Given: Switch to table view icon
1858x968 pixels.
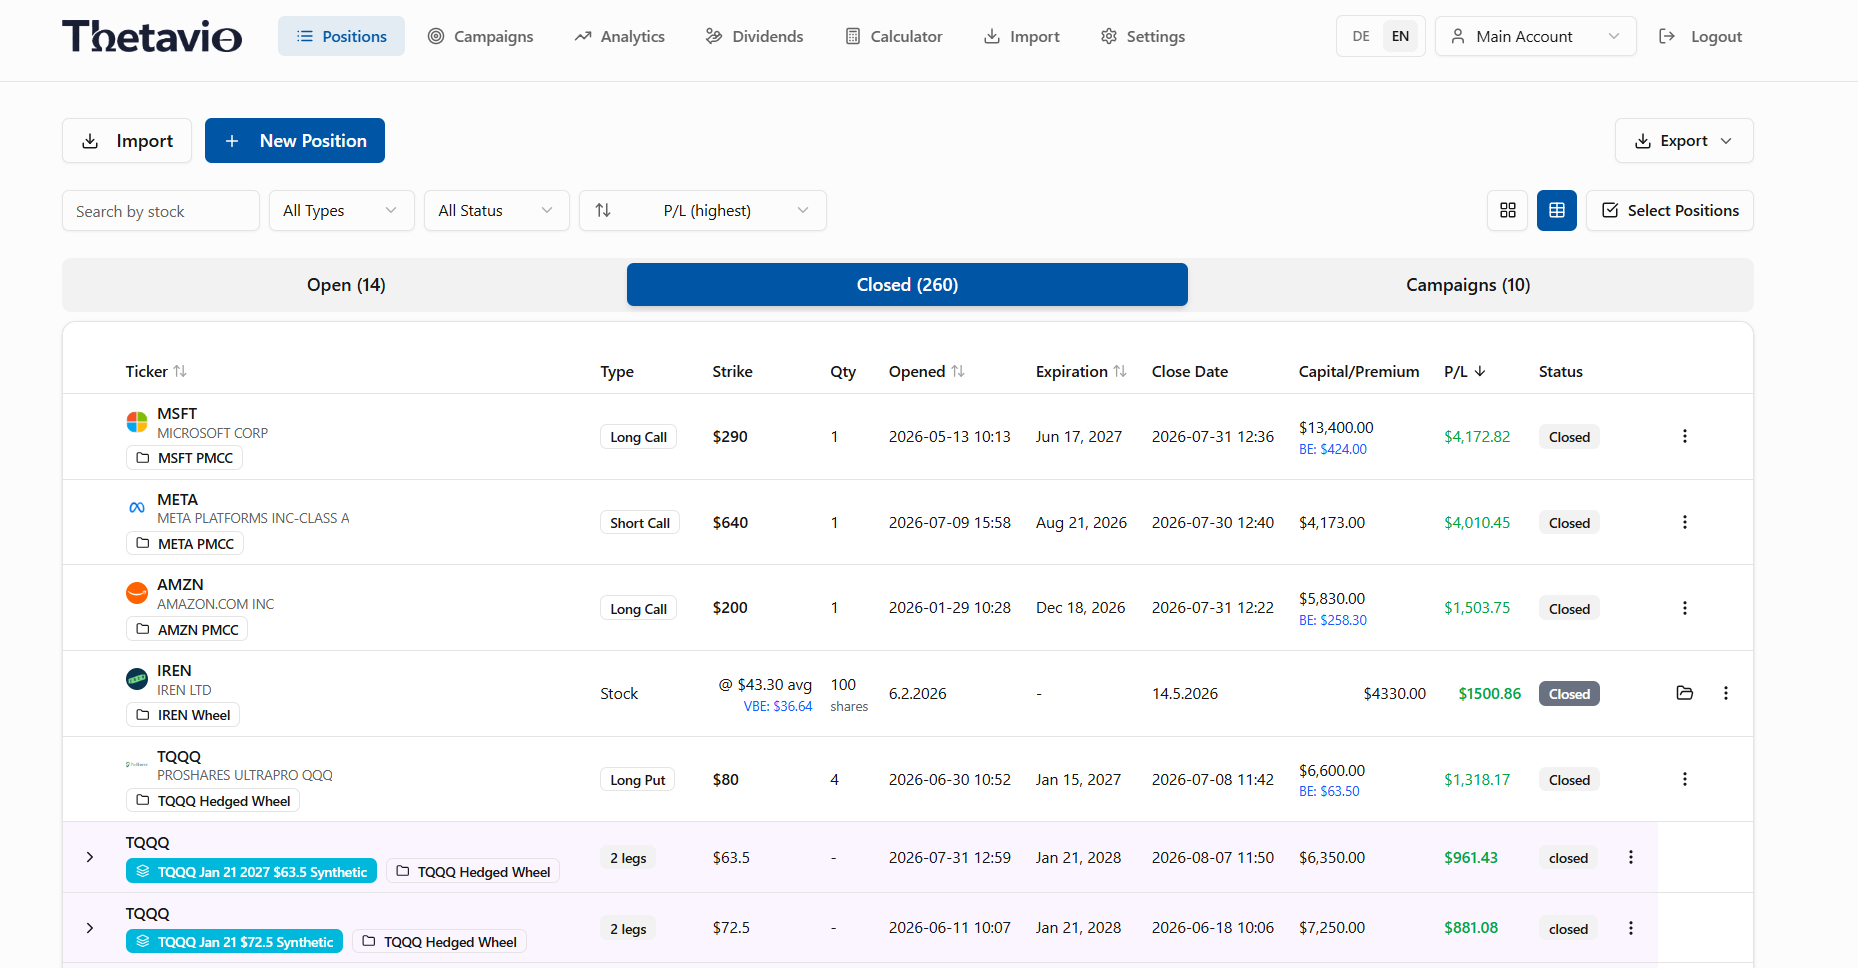Looking at the screenshot, I should (x=1557, y=210).
